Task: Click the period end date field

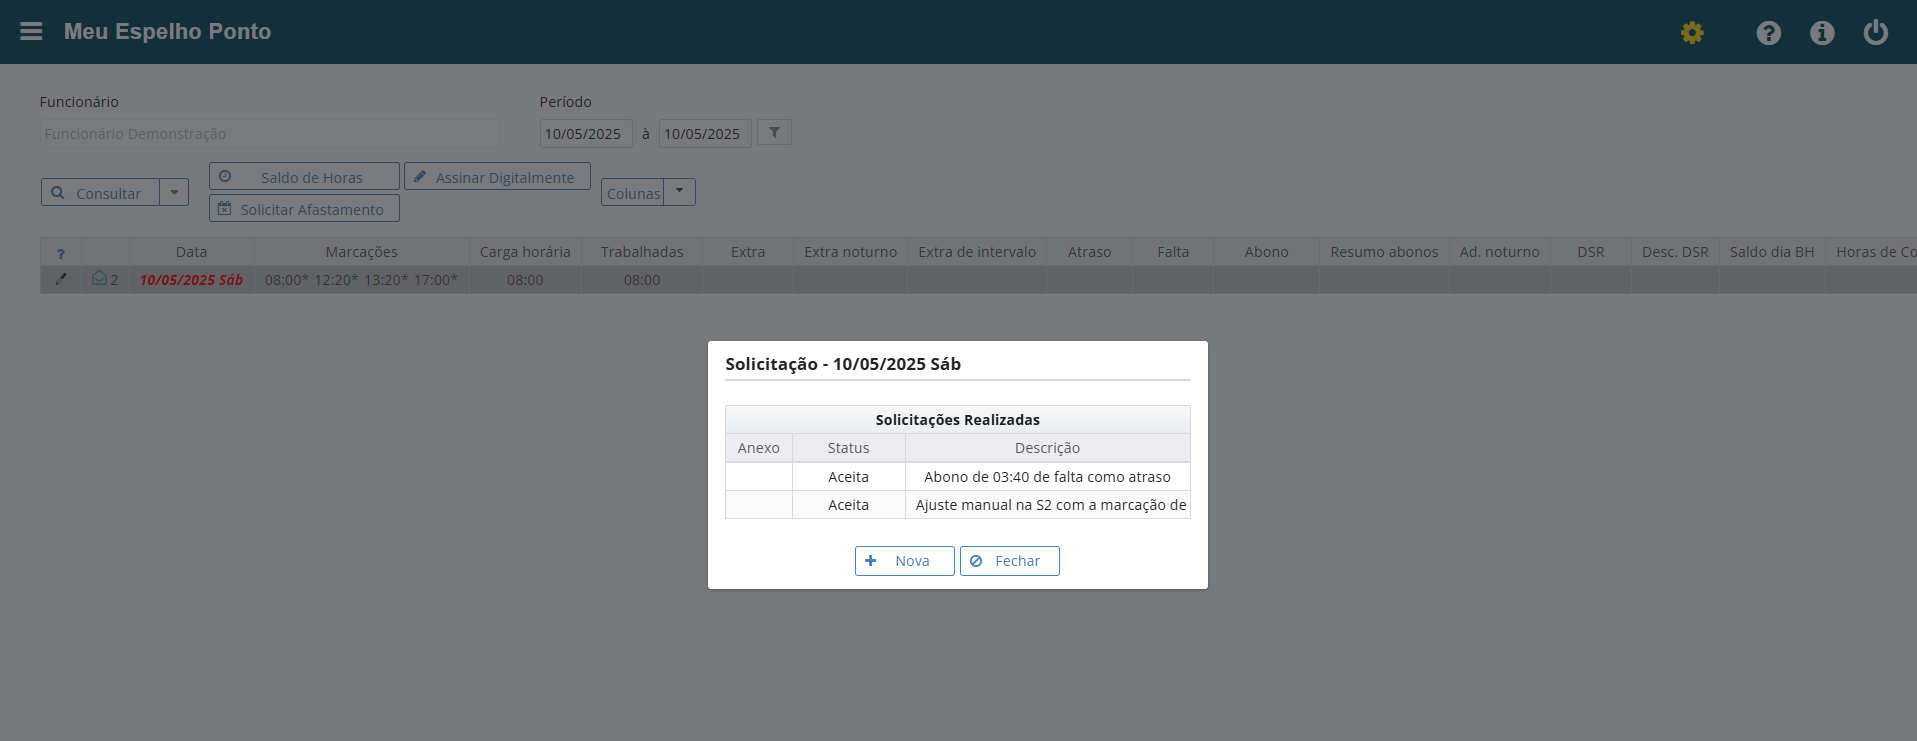Action: [705, 133]
